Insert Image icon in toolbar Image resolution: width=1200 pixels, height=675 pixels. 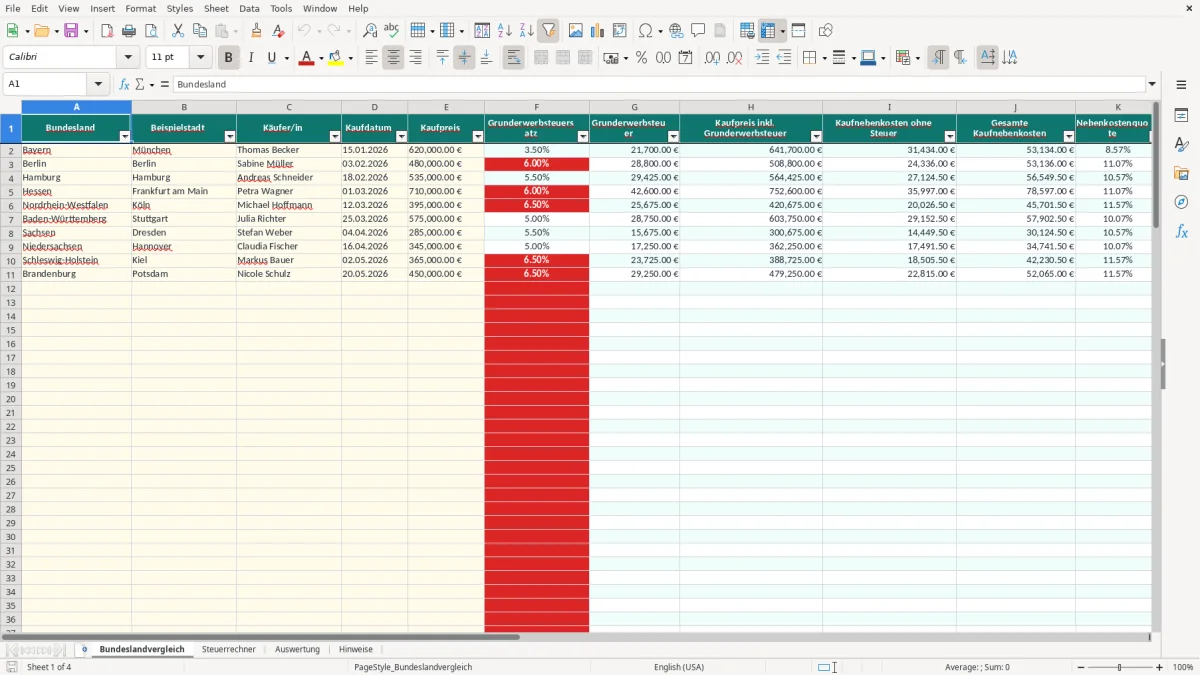[576, 31]
